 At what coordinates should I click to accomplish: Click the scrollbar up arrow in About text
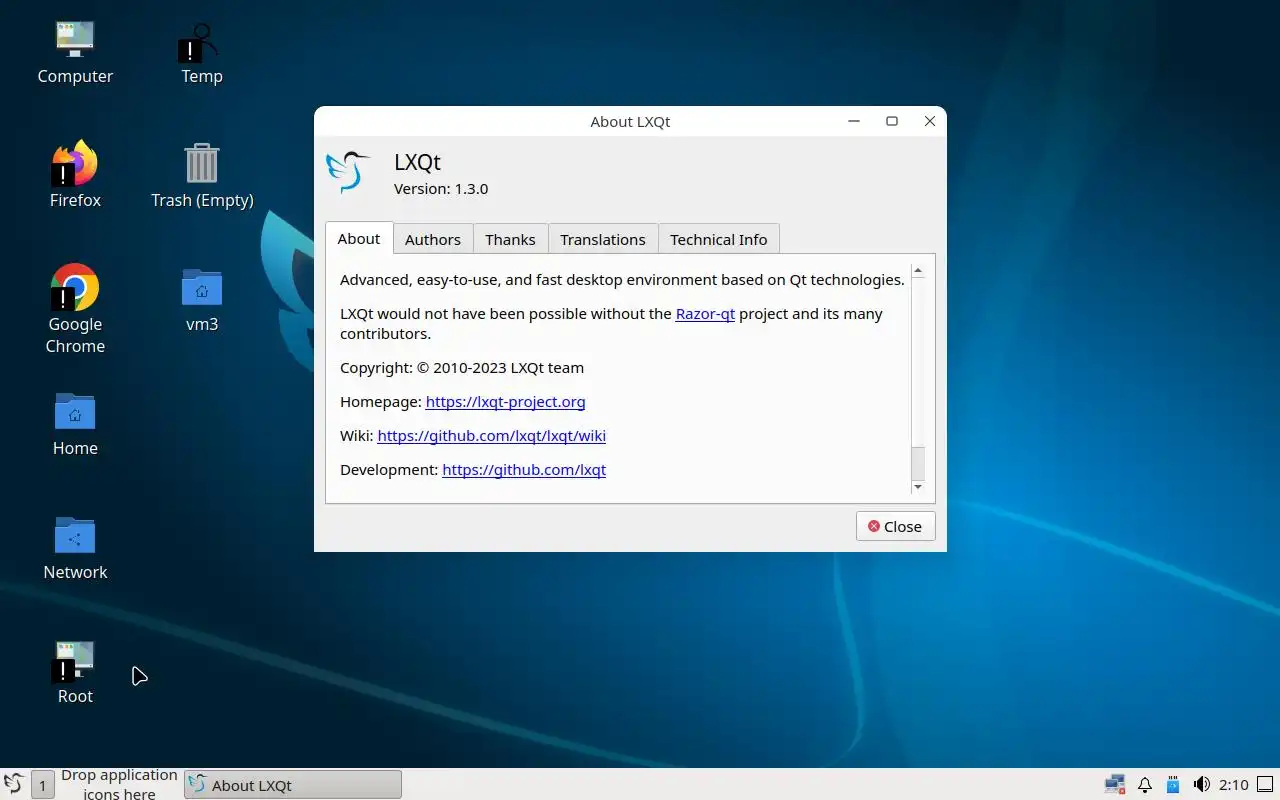[x=918, y=271]
